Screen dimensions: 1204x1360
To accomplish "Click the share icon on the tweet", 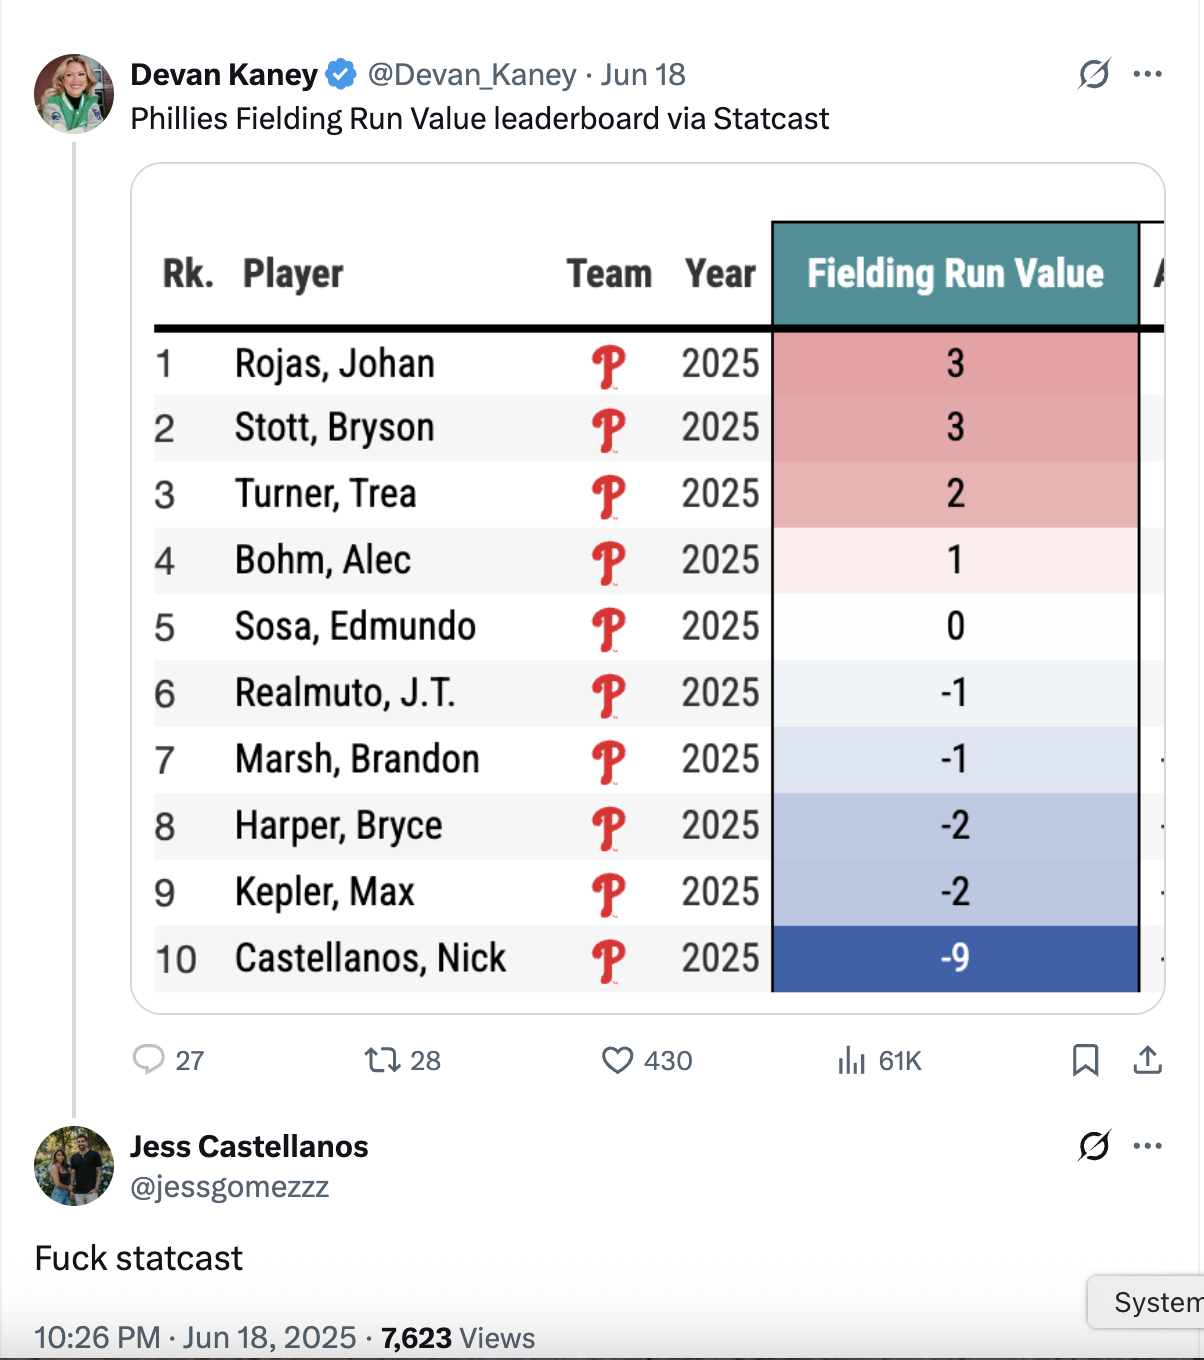I will [1147, 1059].
